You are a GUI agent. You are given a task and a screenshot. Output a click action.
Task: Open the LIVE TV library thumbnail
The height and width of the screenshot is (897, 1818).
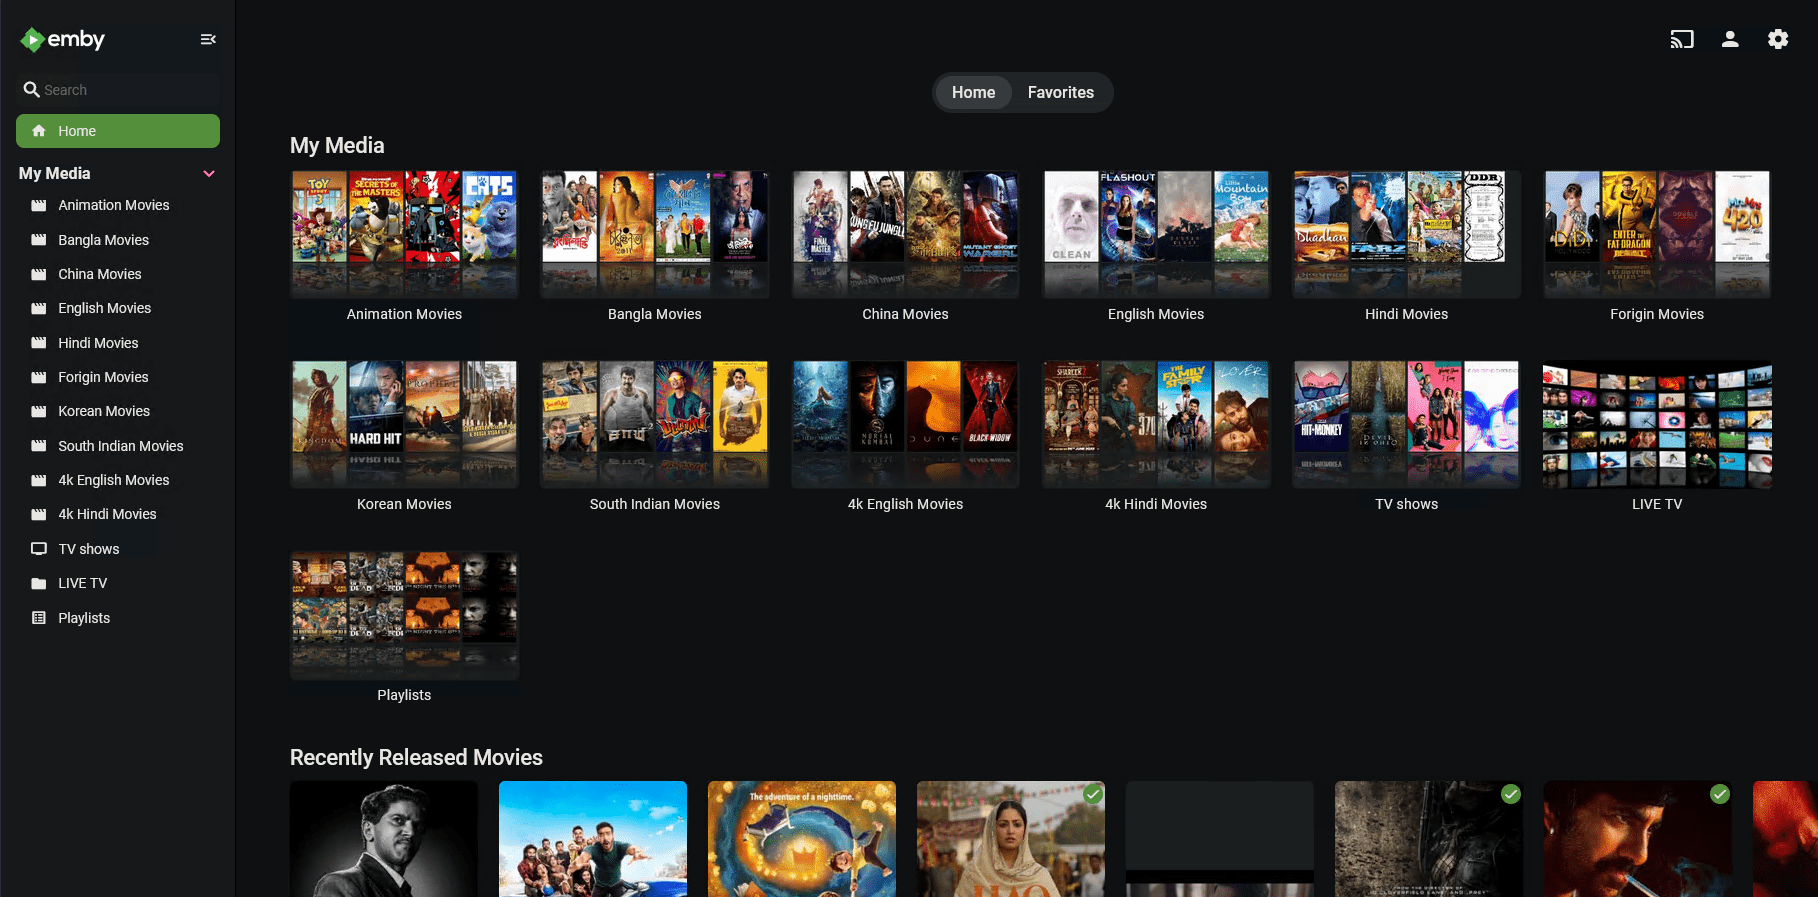(1656, 425)
